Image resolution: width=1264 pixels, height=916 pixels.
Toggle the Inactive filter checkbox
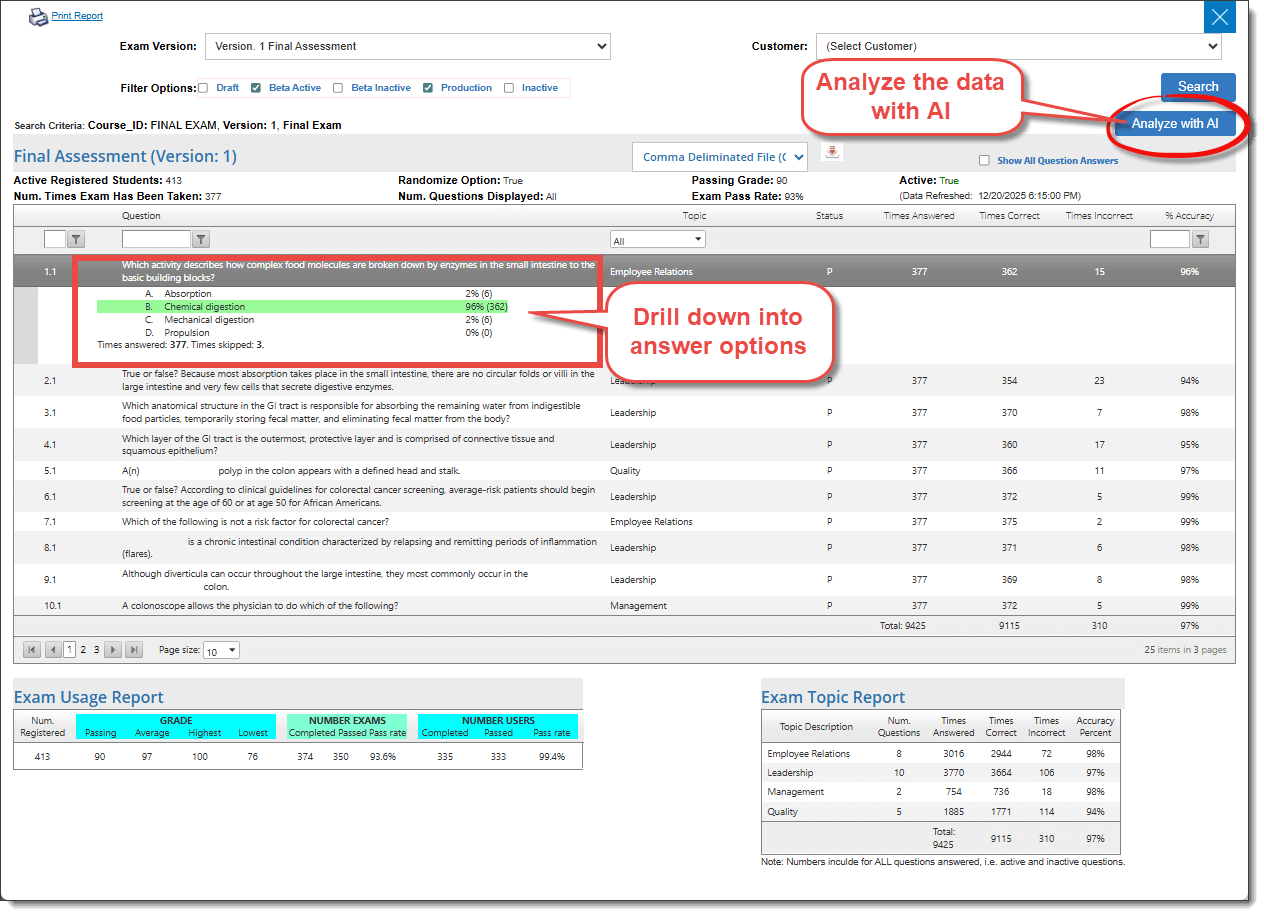coord(509,88)
